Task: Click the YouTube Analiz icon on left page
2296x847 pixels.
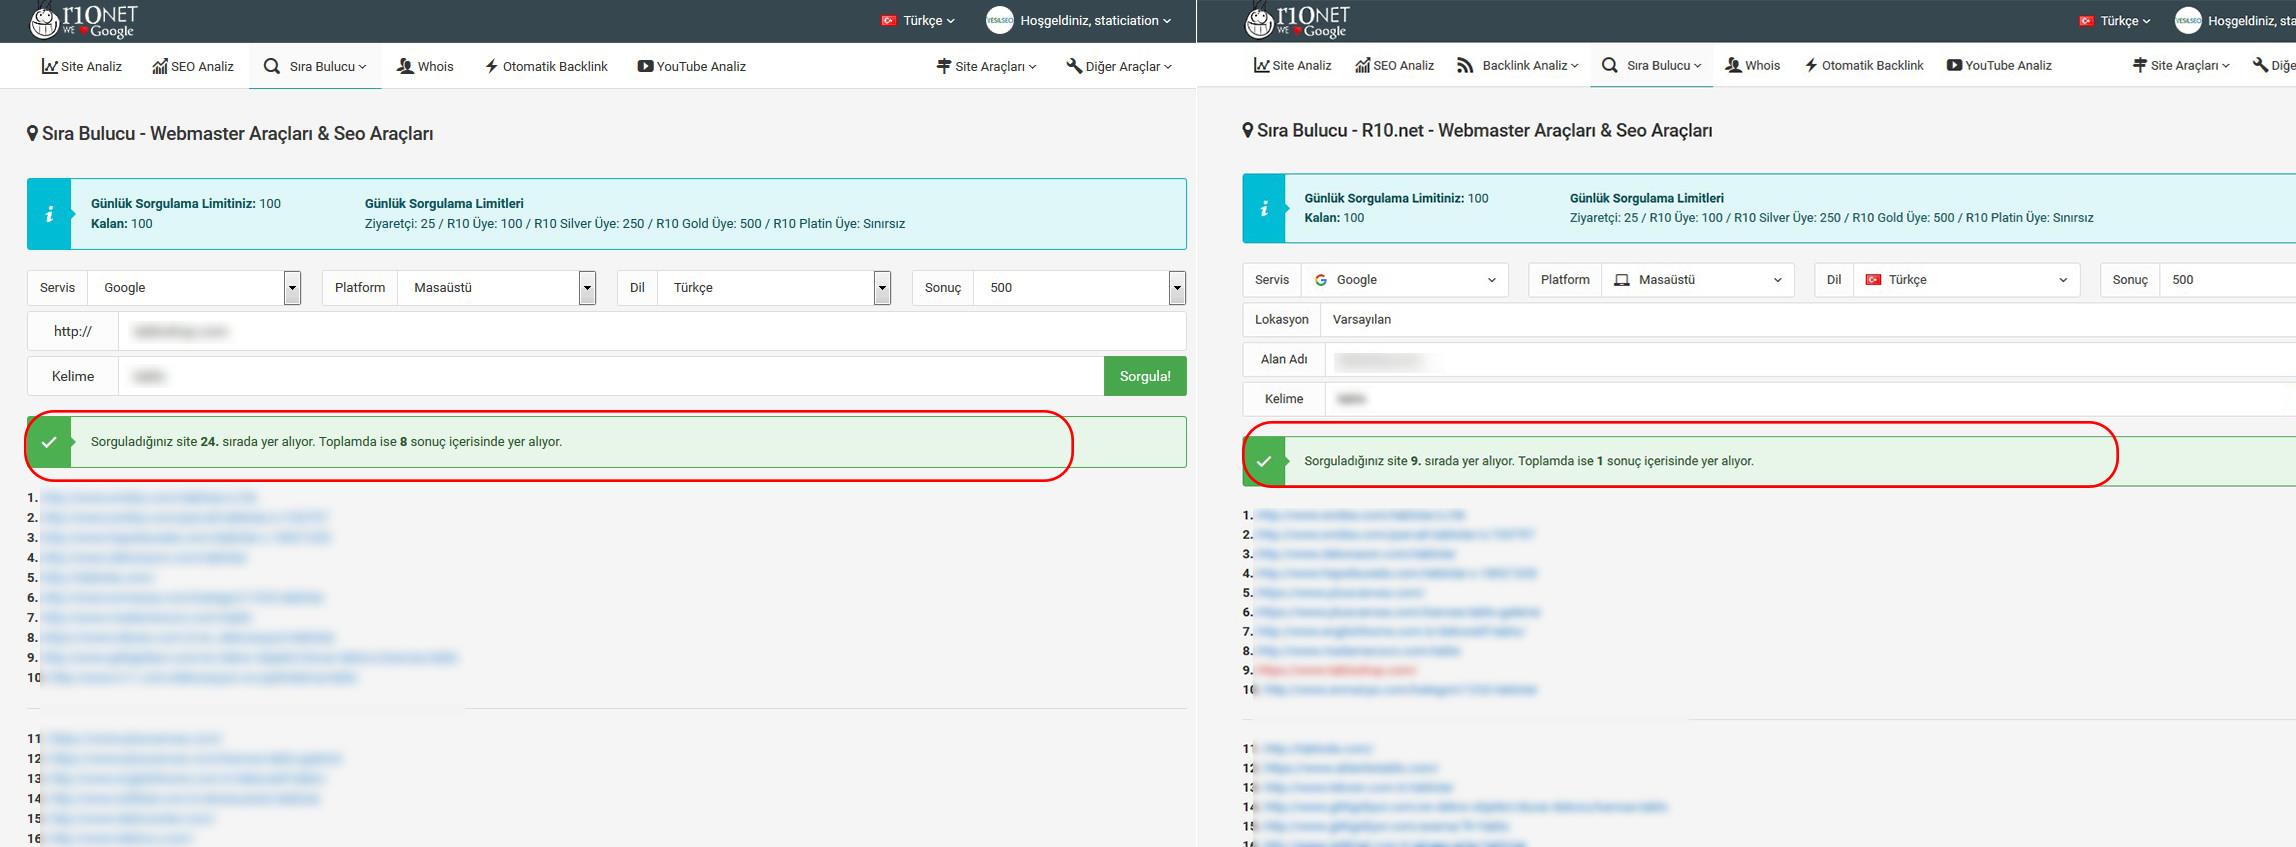Action: 645,66
